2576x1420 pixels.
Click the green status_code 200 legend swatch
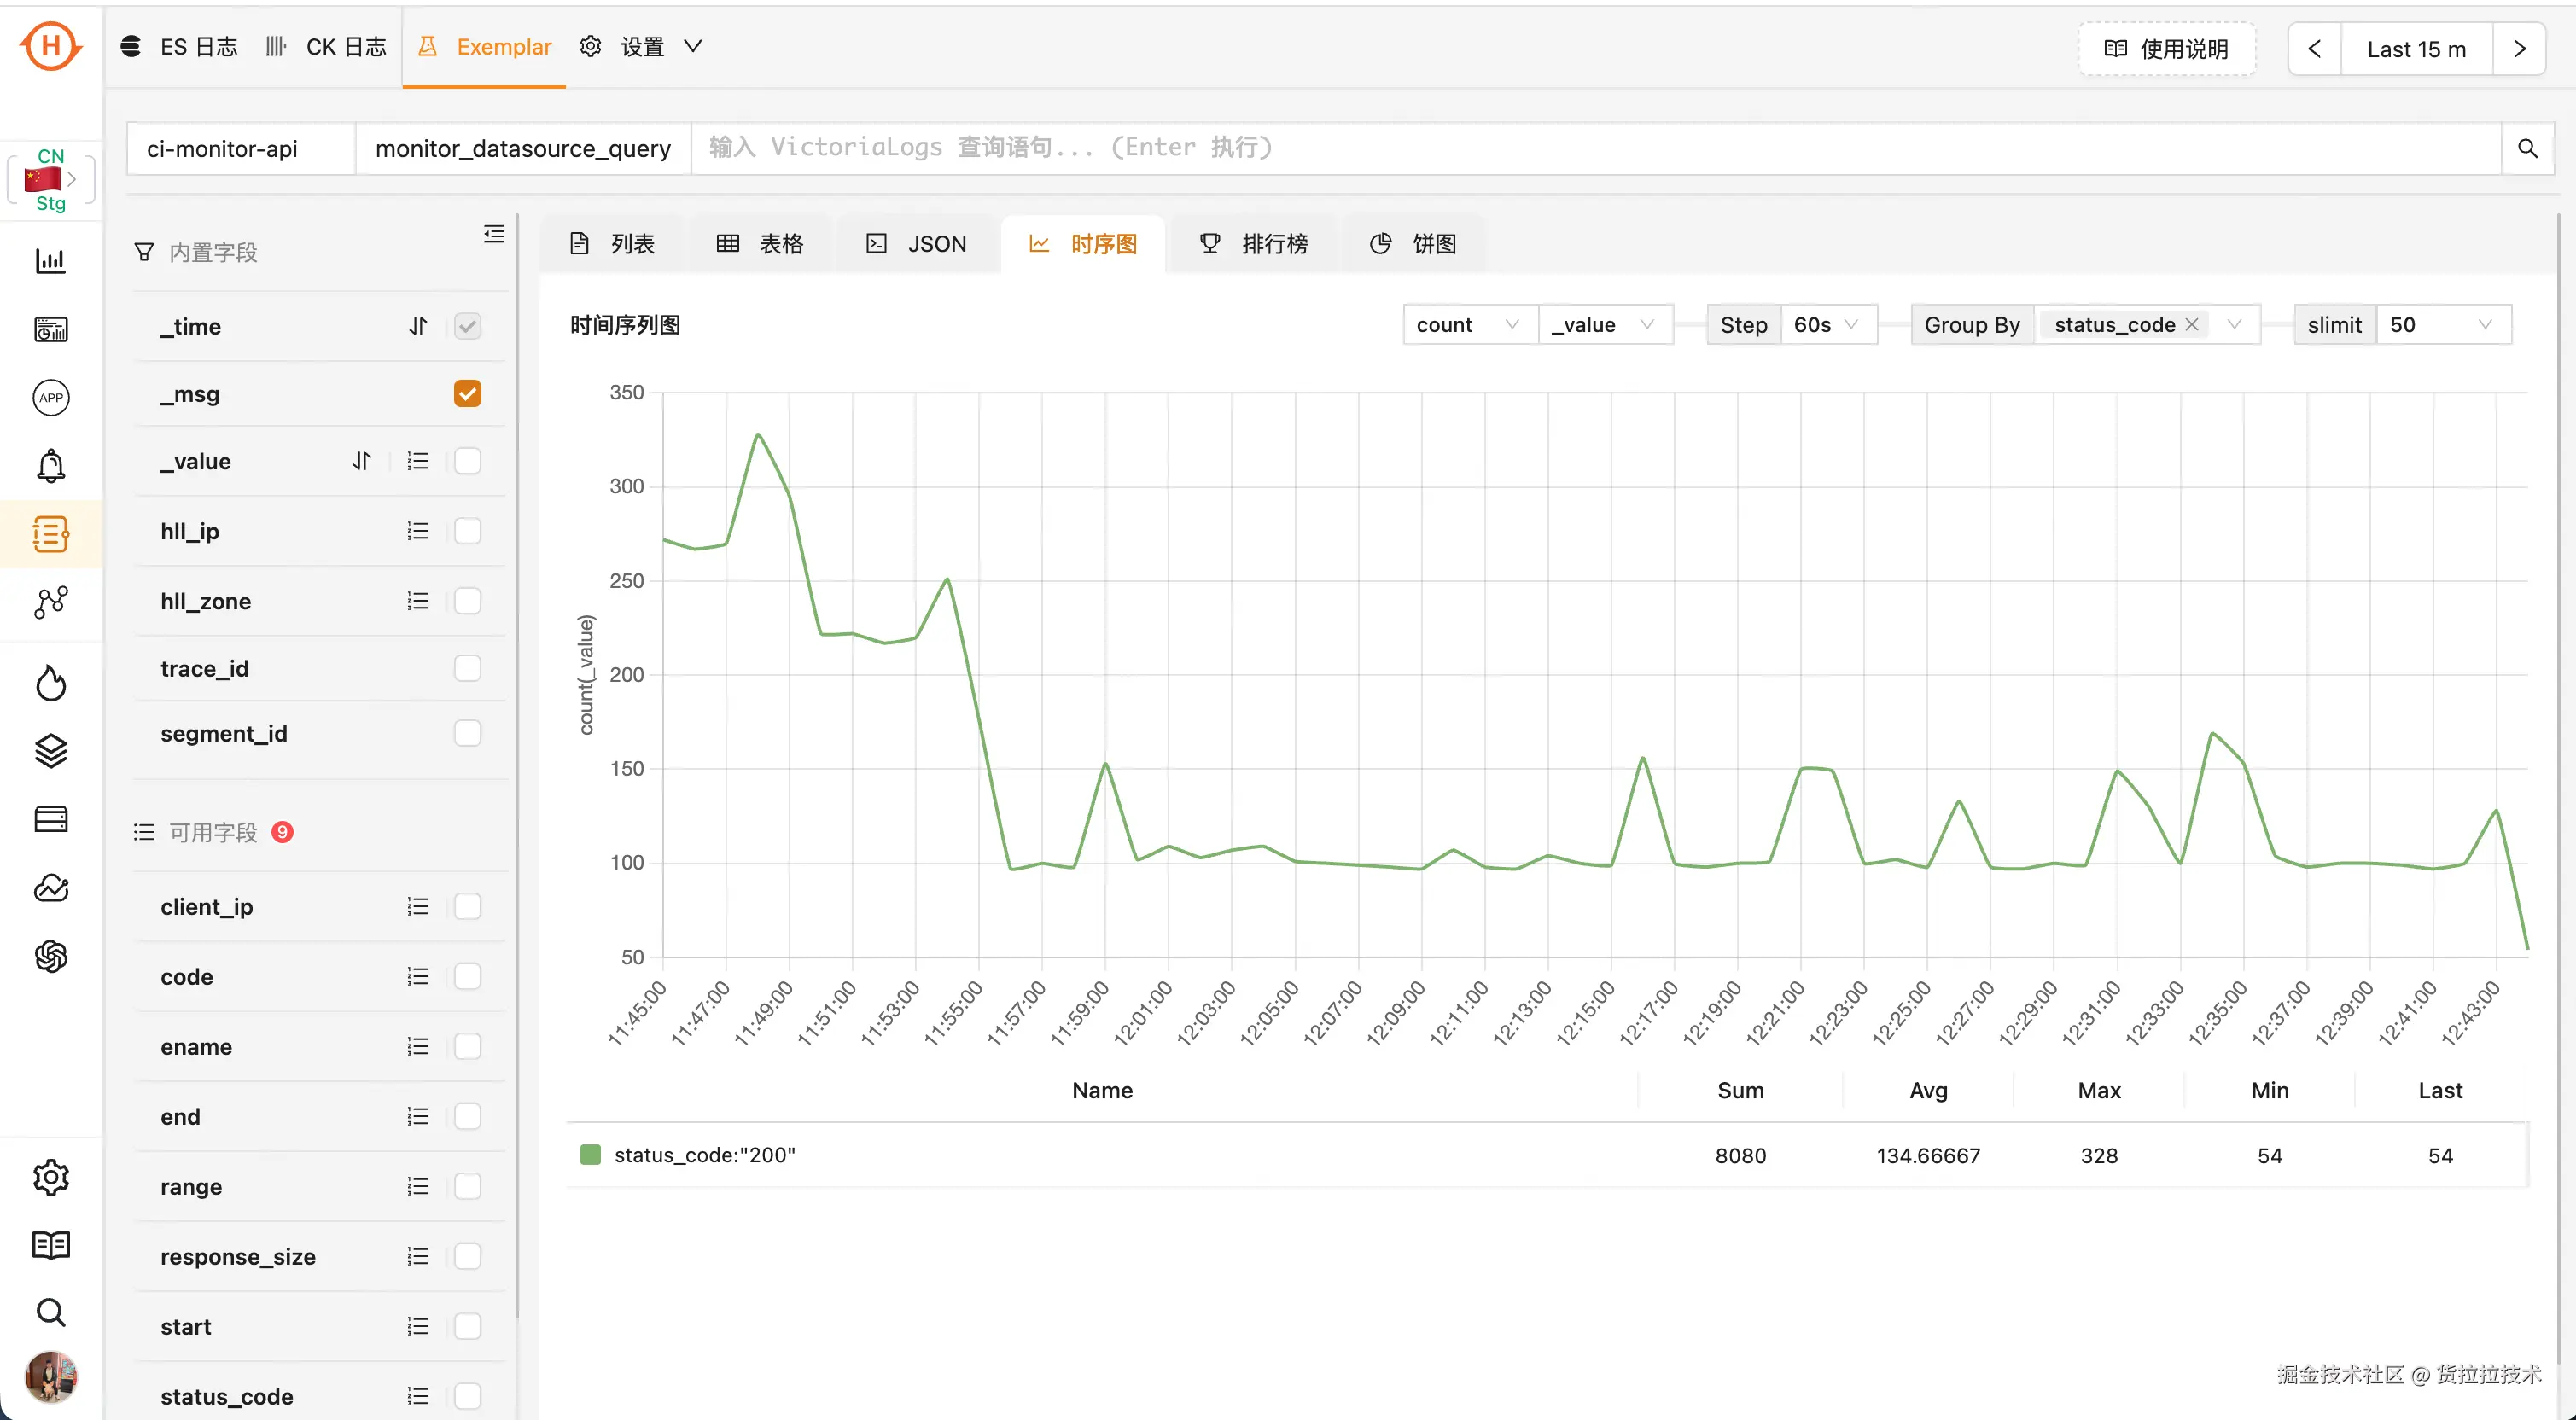point(590,1155)
